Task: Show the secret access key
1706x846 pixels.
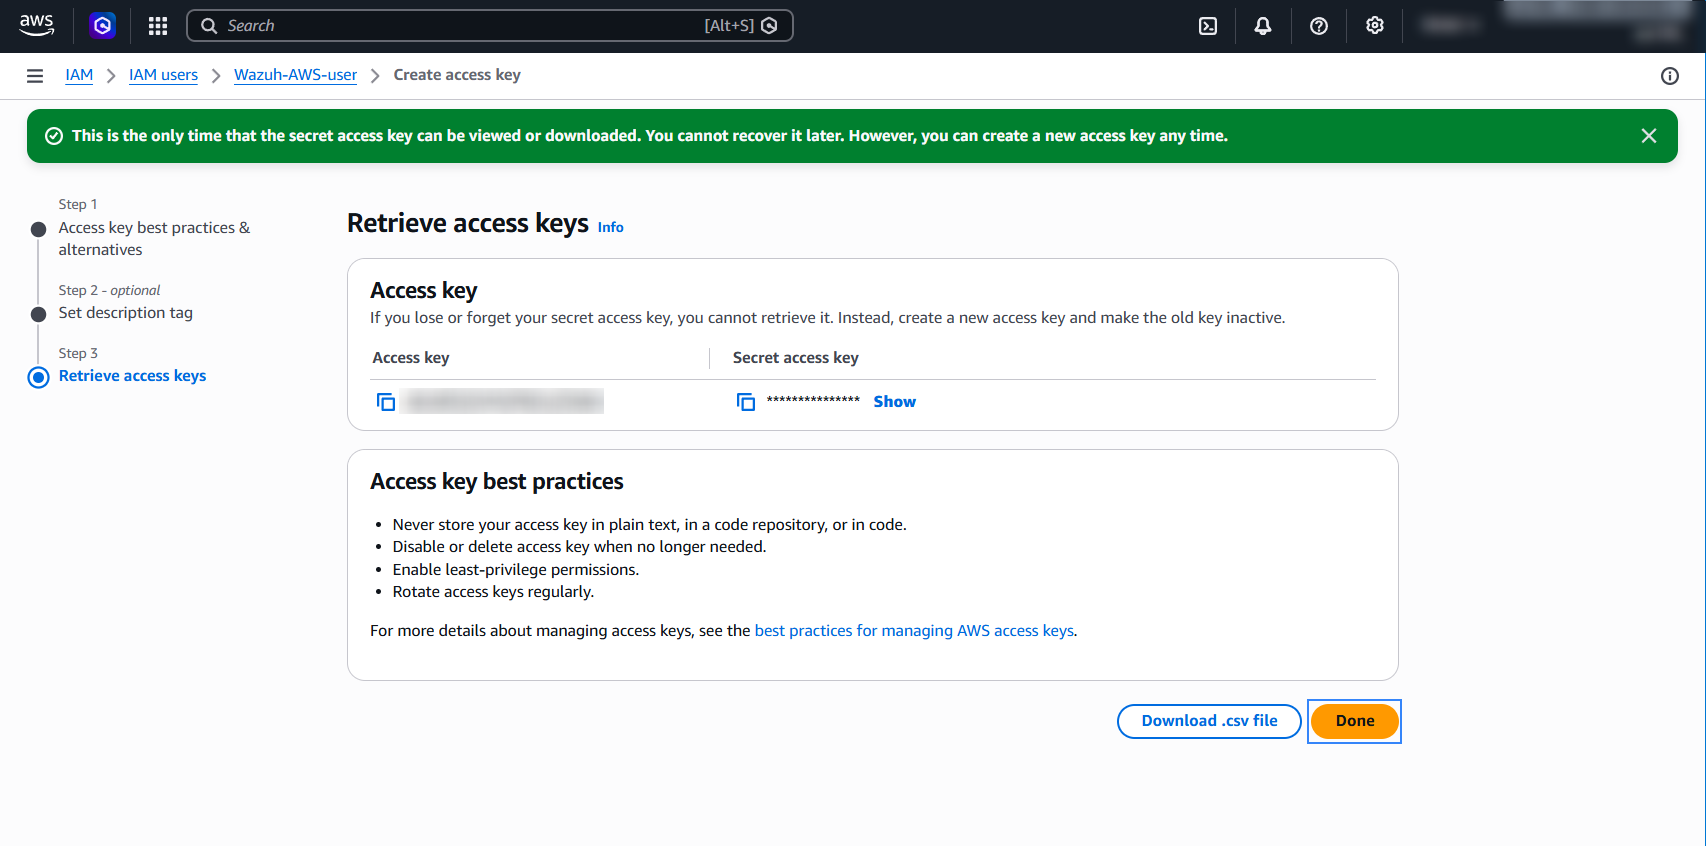Action: [894, 402]
